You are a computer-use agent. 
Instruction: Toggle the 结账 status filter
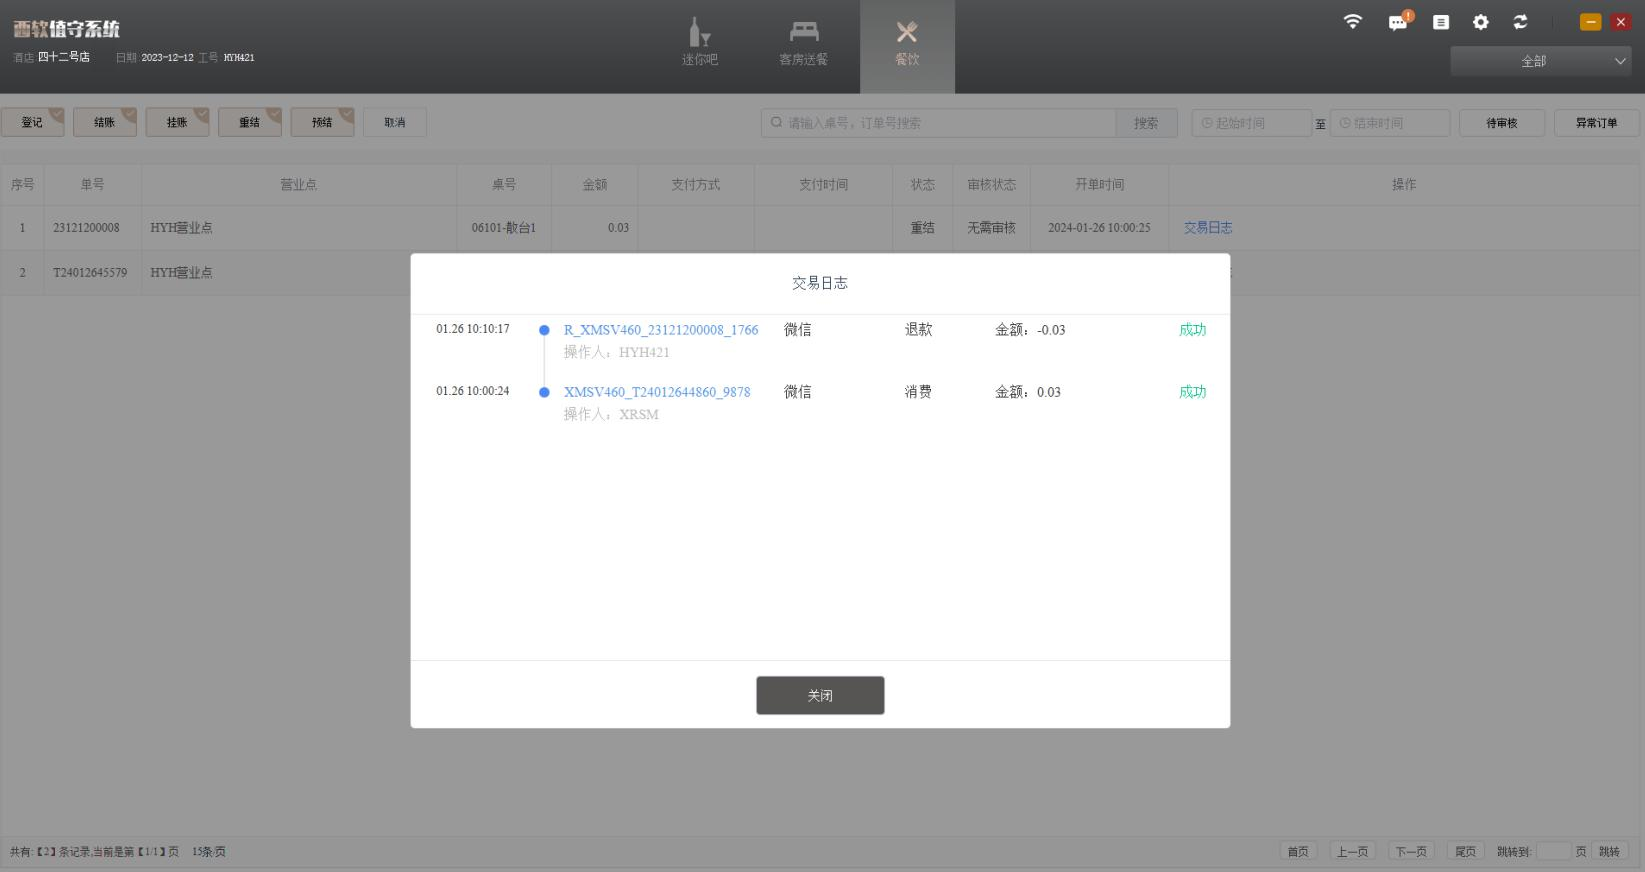pyautogui.click(x=105, y=123)
